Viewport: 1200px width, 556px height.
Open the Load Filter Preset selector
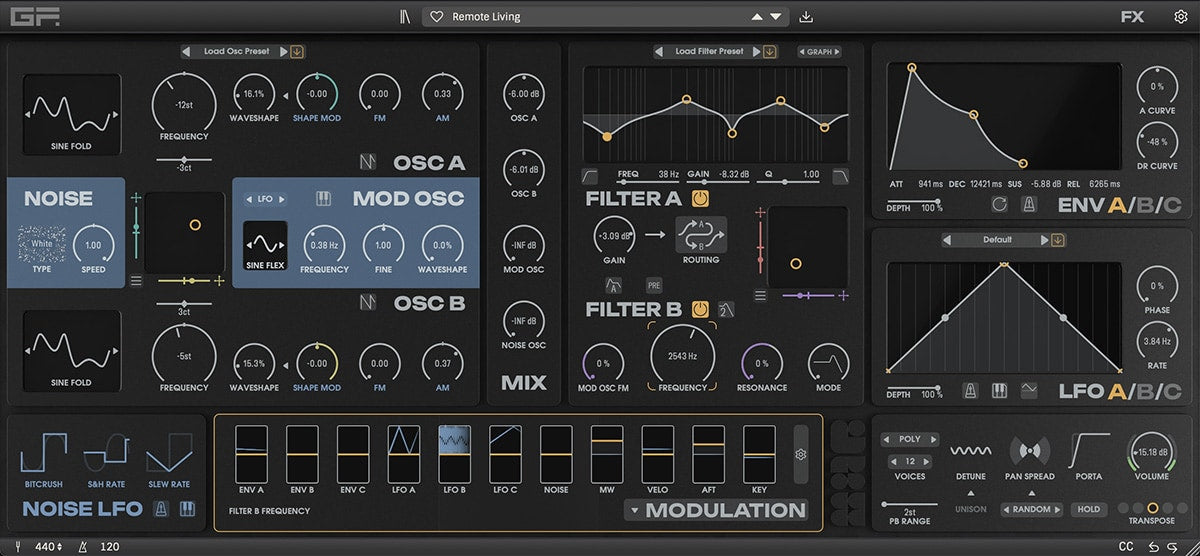(709, 52)
